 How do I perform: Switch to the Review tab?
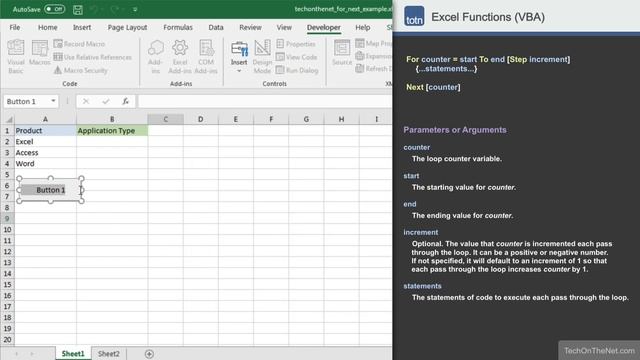click(250, 27)
